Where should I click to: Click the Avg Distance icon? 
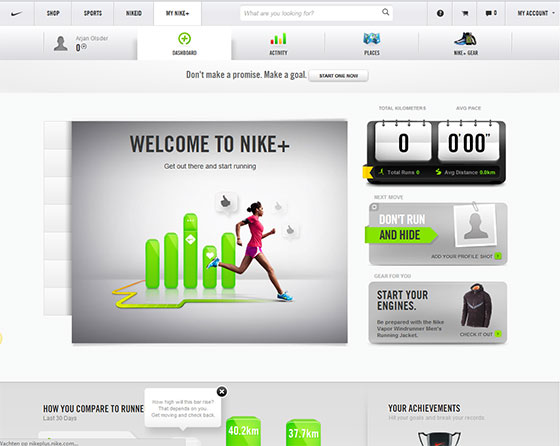438,172
